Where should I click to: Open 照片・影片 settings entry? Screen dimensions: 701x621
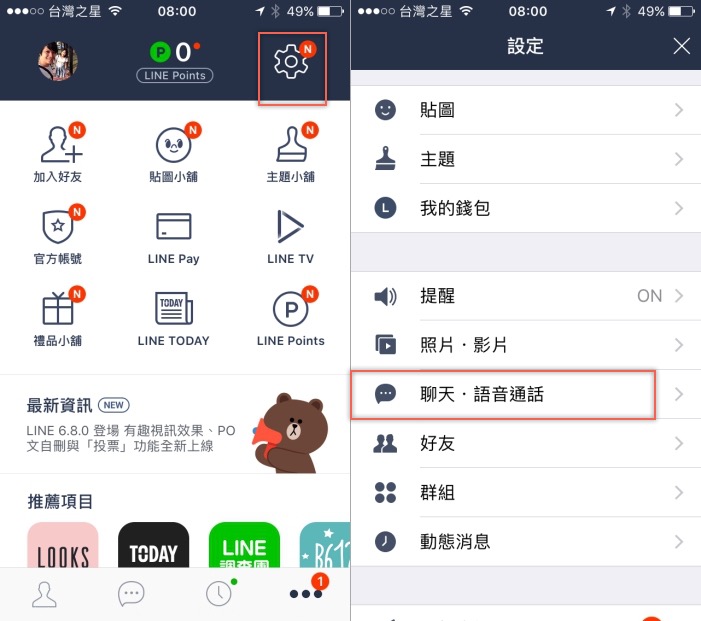click(x=526, y=345)
